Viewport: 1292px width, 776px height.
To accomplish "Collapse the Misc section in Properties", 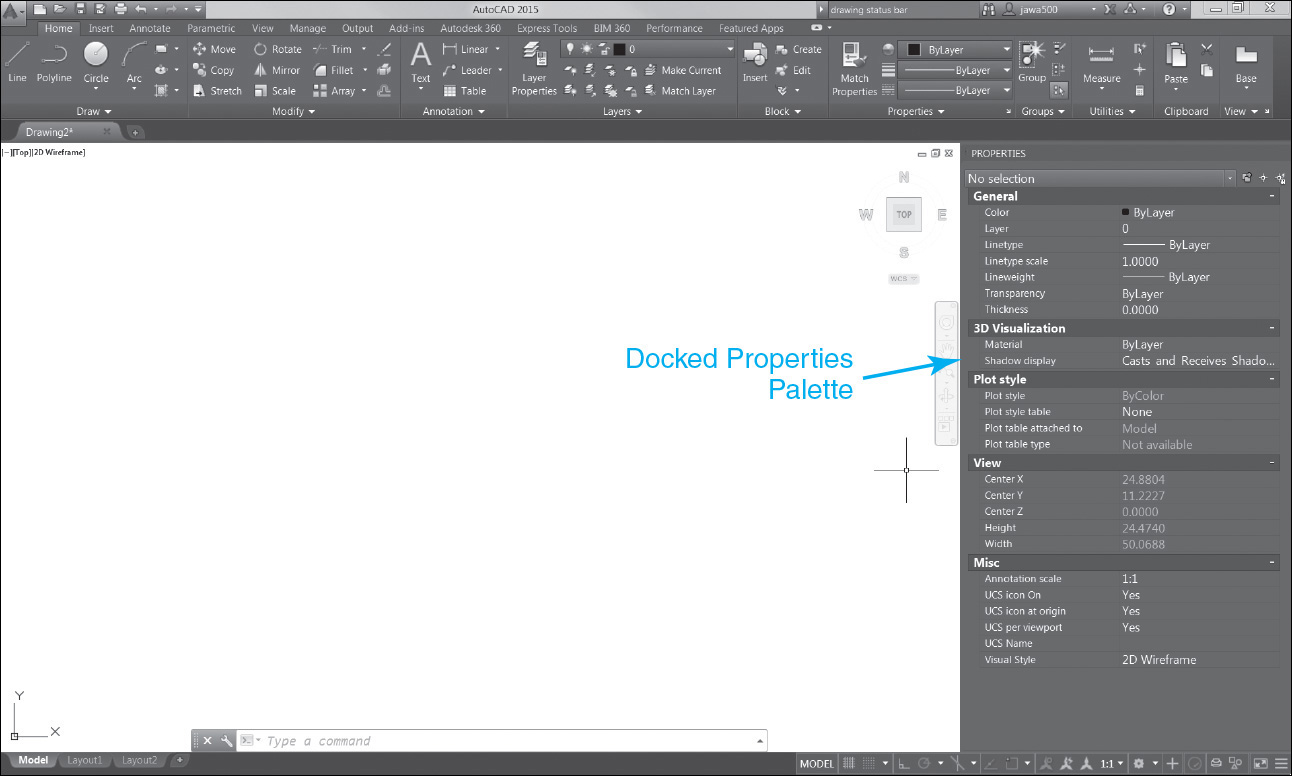I will 1272,562.
